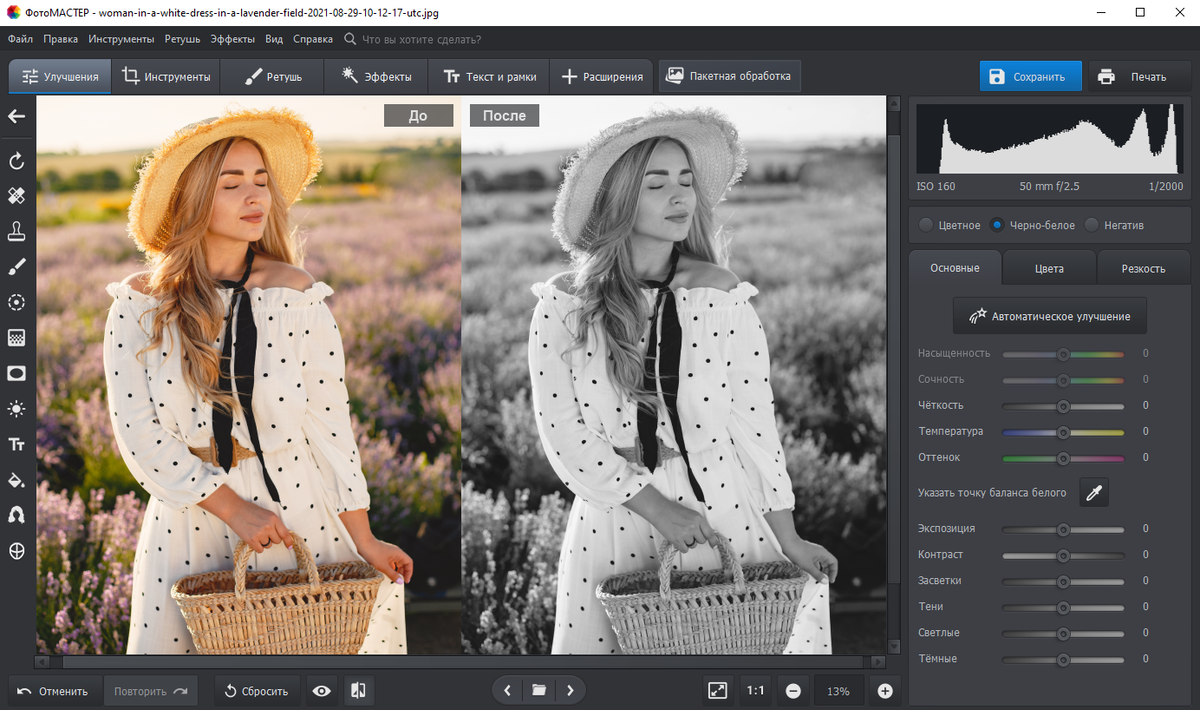Toggle the eye preview original icon
1200x710 pixels.
click(322, 690)
